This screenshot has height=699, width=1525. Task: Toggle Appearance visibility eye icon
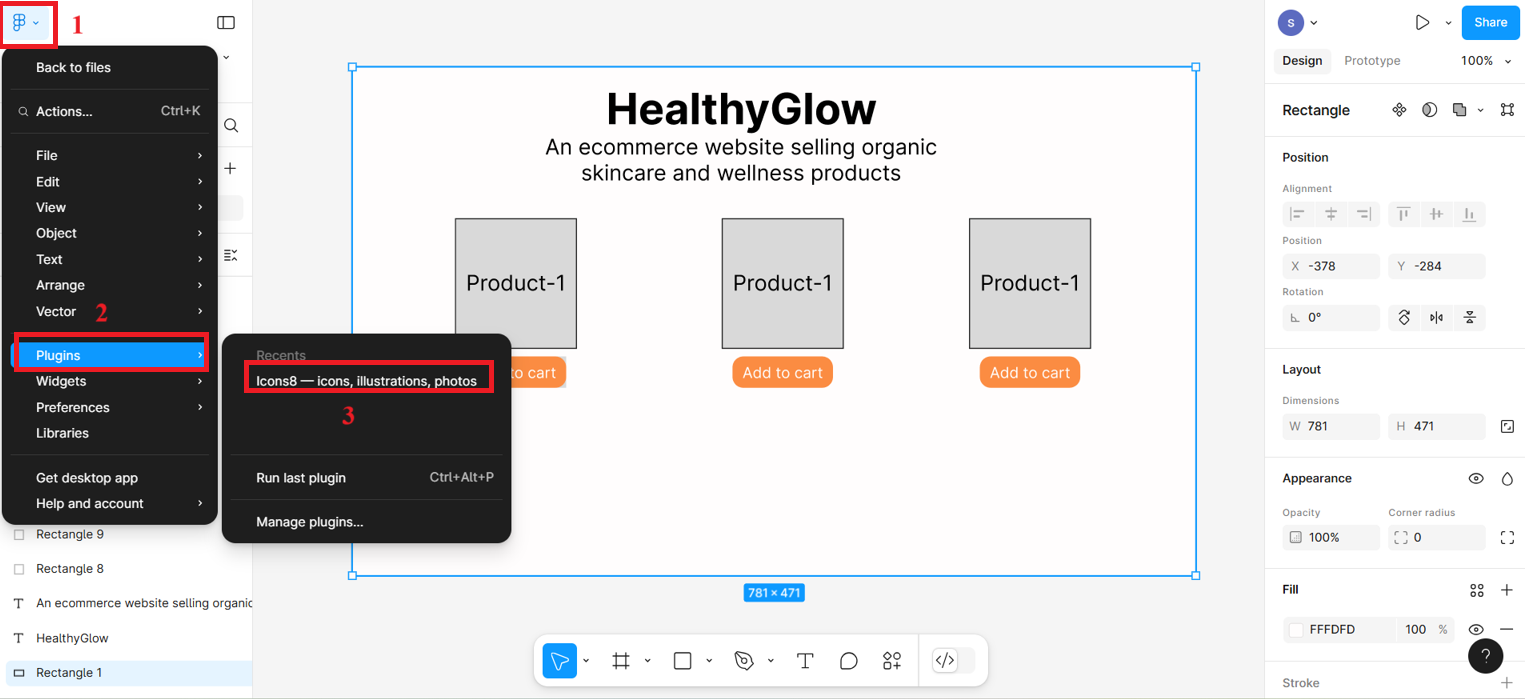[x=1475, y=479]
